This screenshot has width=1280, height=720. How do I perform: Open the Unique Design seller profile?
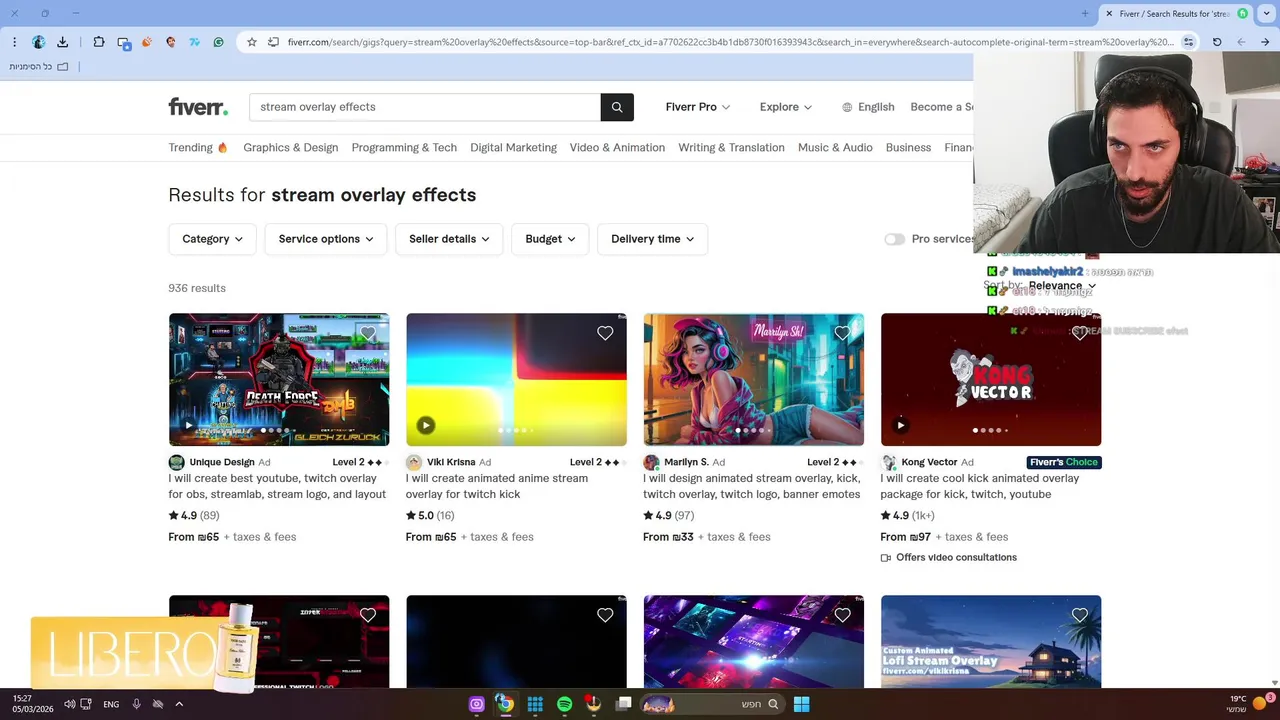click(222, 462)
